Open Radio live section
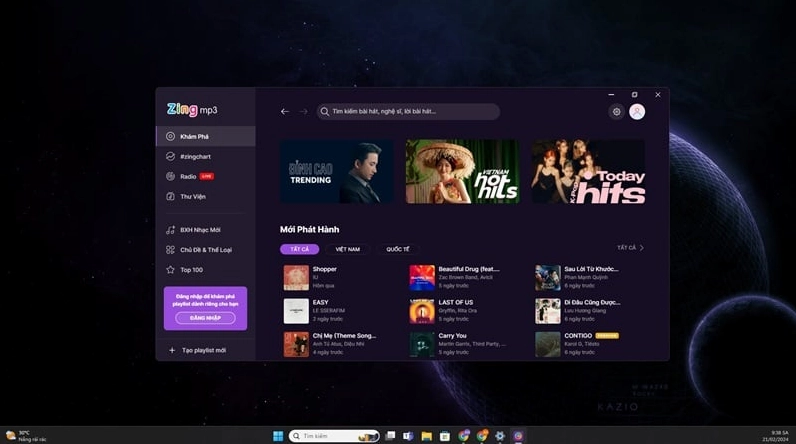This screenshot has width=796, height=444. click(190, 177)
